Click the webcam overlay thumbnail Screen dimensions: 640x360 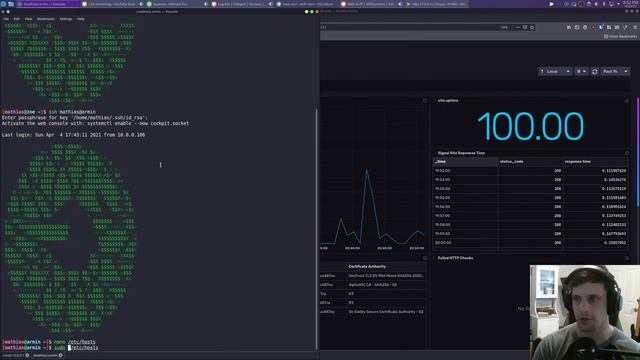584,312
